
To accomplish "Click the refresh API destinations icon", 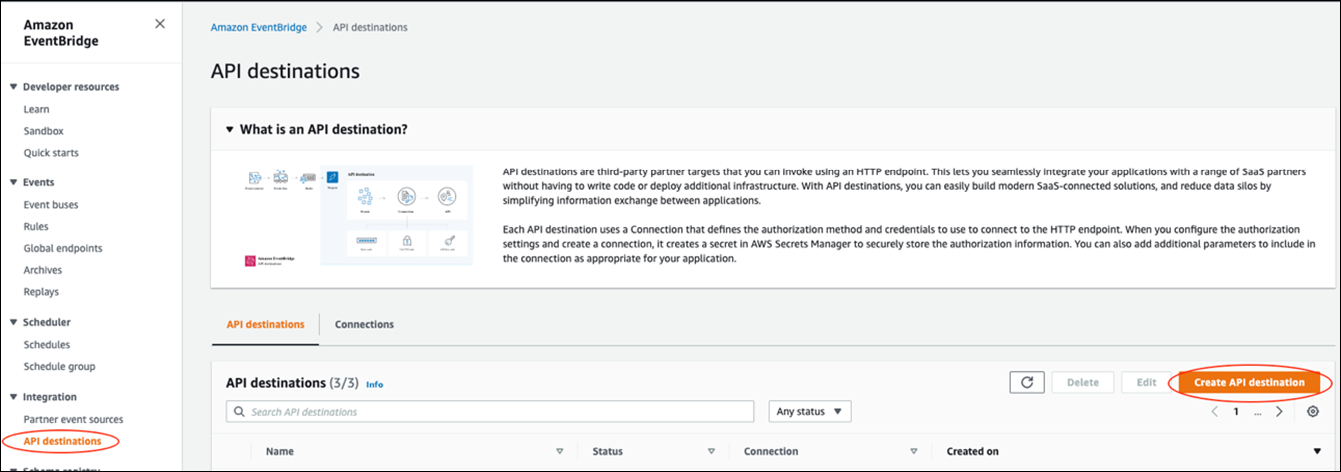I will coord(1027,382).
